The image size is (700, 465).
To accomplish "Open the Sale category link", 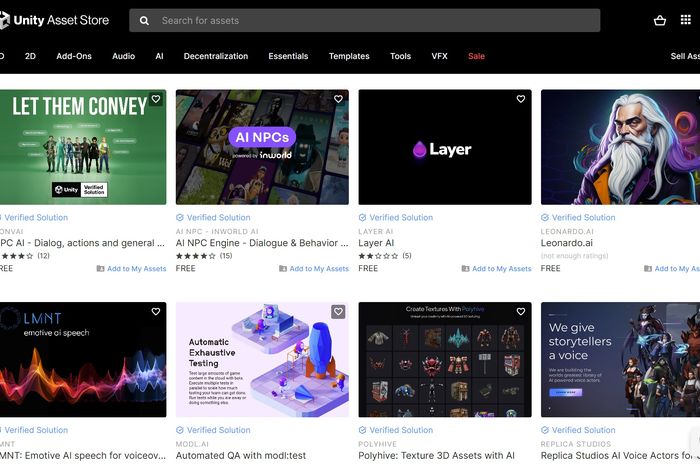I will pos(476,56).
